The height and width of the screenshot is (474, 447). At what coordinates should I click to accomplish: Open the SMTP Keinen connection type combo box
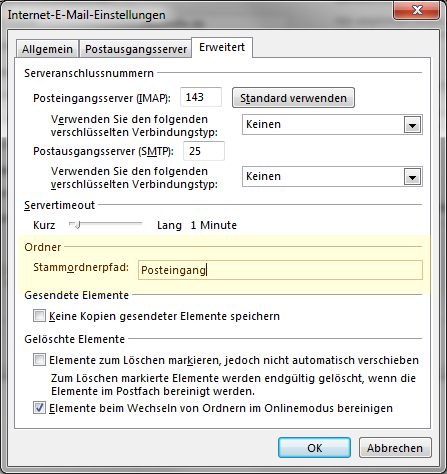point(332,177)
